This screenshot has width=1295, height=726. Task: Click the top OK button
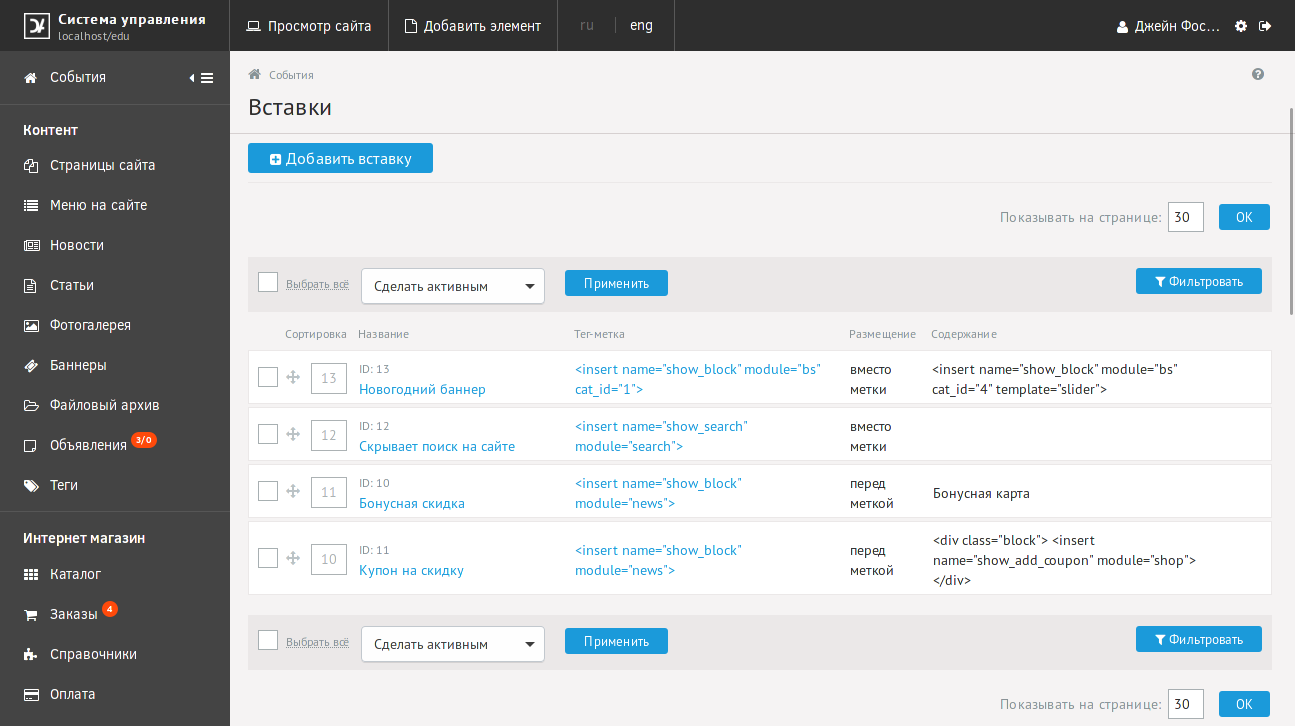coord(1244,217)
